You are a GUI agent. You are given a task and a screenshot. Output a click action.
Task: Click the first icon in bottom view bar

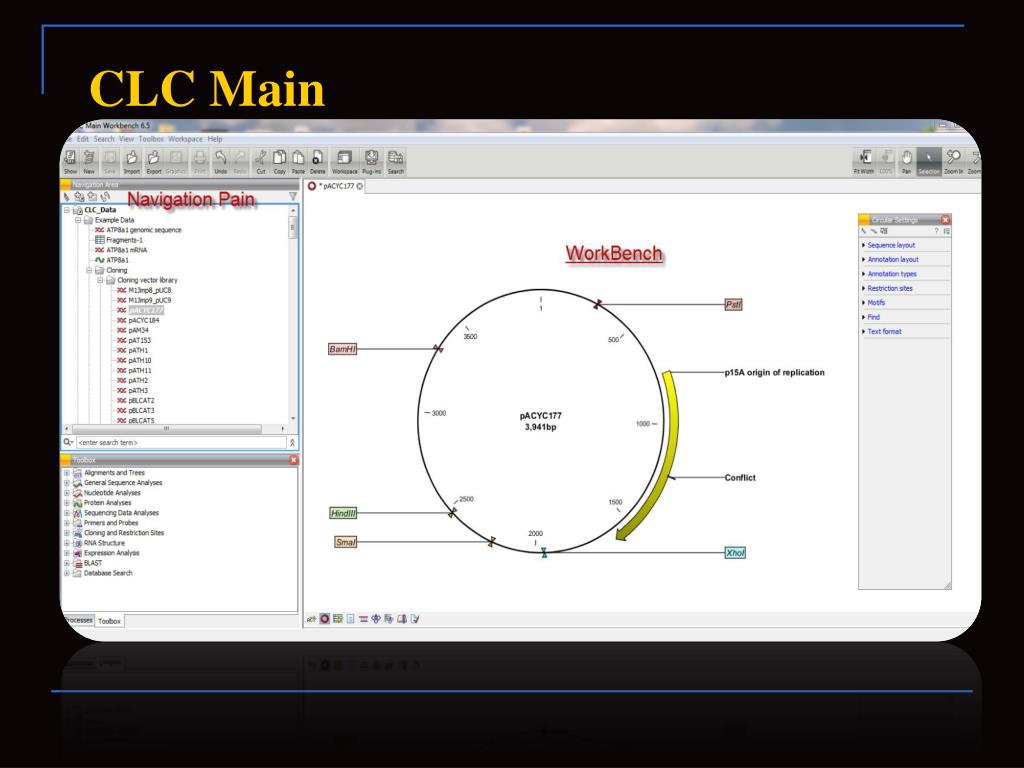click(312, 618)
